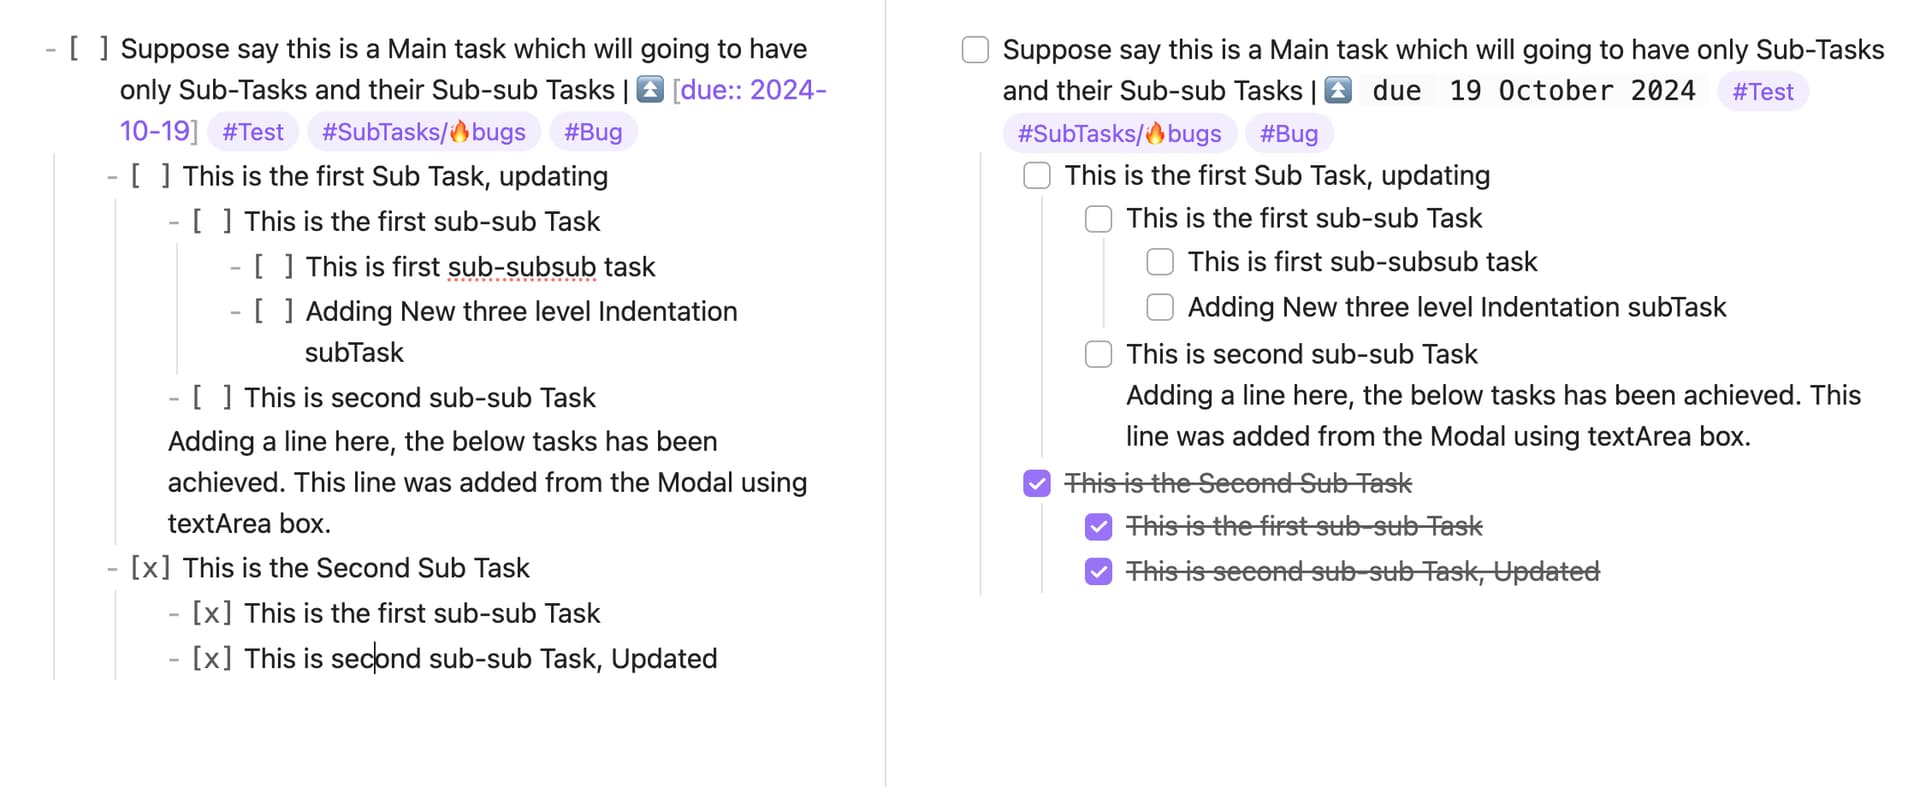Click the #Test tag in the source editor
The image size is (1920, 787).
(253, 131)
